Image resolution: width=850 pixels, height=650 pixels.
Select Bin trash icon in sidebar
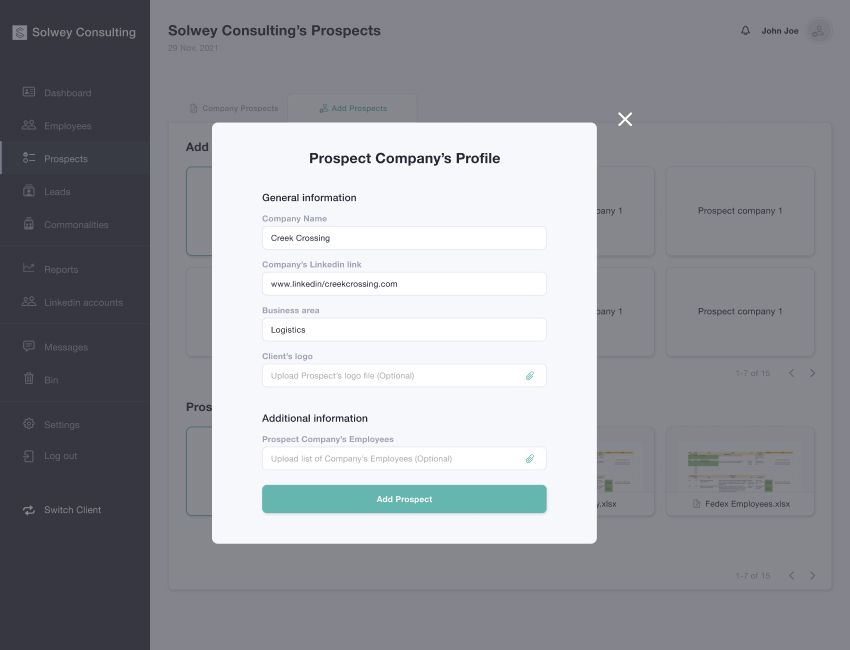pyautogui.click(x=29, y=378)
